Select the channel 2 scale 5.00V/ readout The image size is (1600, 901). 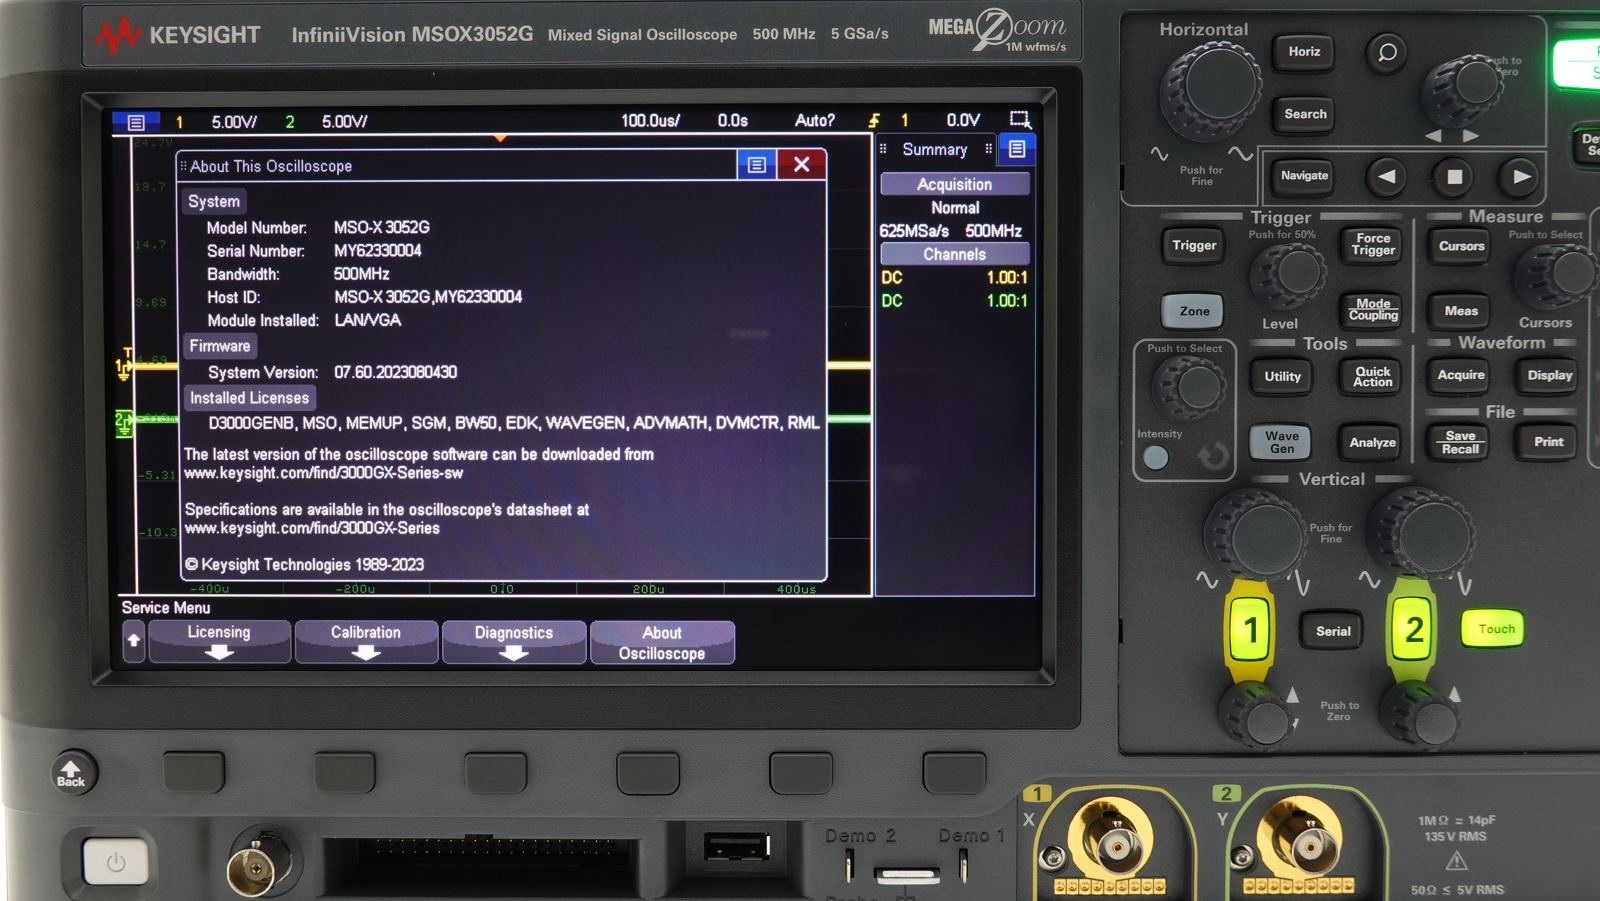(344, 122)
